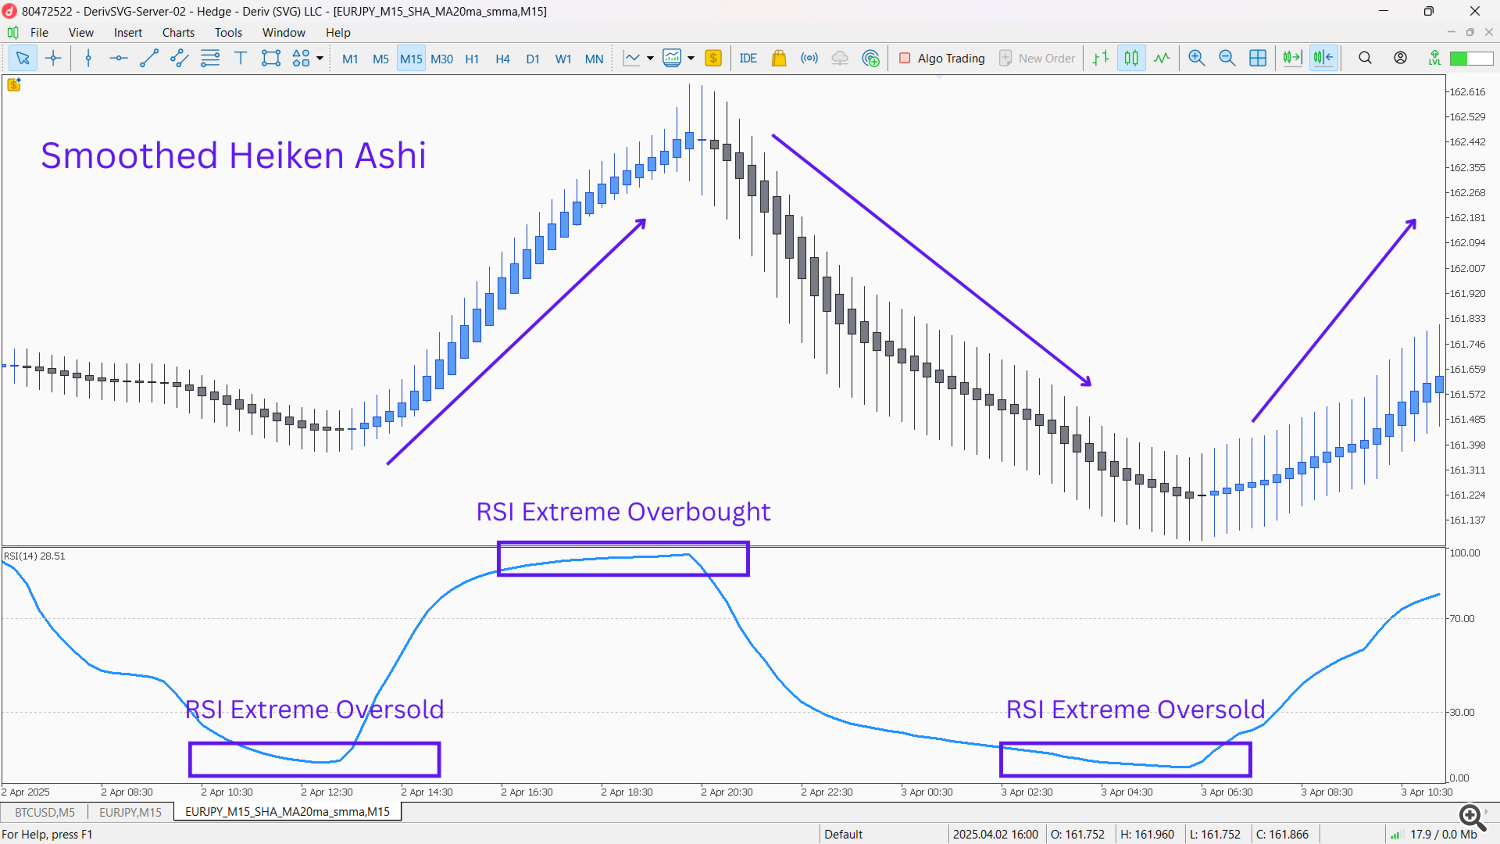Screen dimensions: 1500x844
Task: Expand the shapes objects dropdown arrow
Action: pyautogui.click(x=320, y=58)
